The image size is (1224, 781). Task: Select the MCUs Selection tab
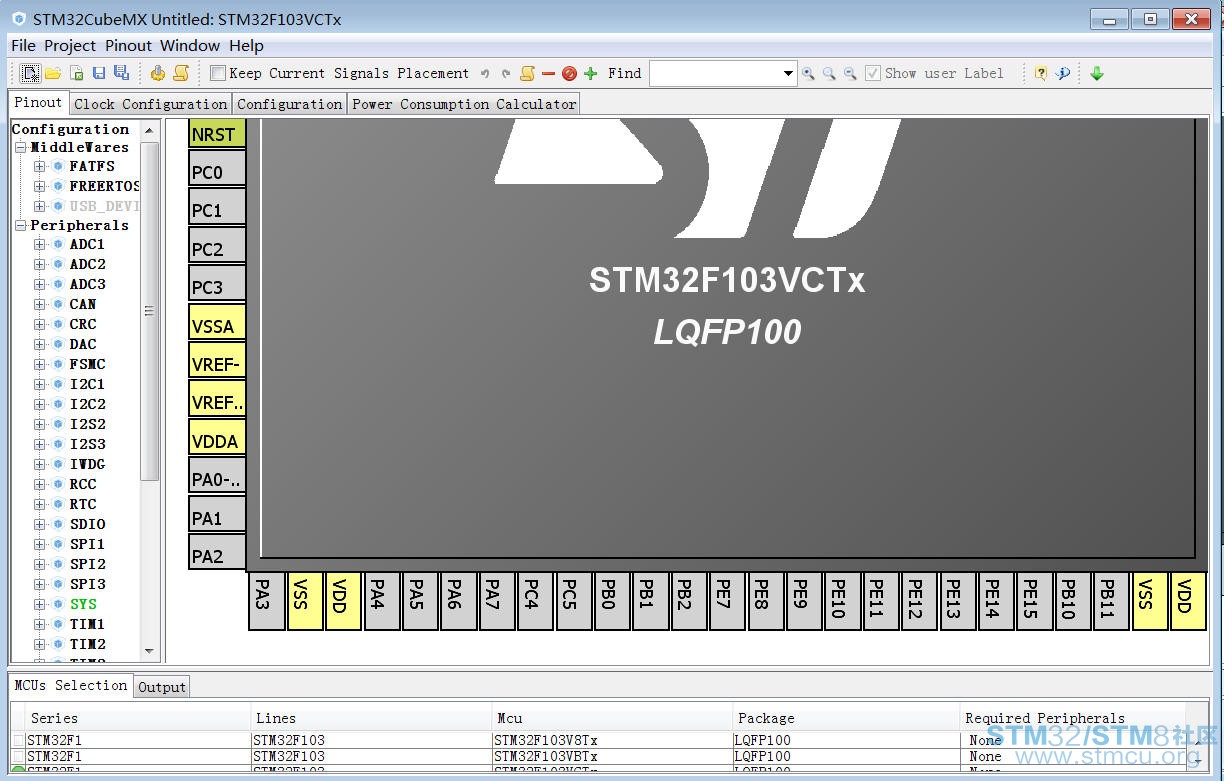click(71, 686)
